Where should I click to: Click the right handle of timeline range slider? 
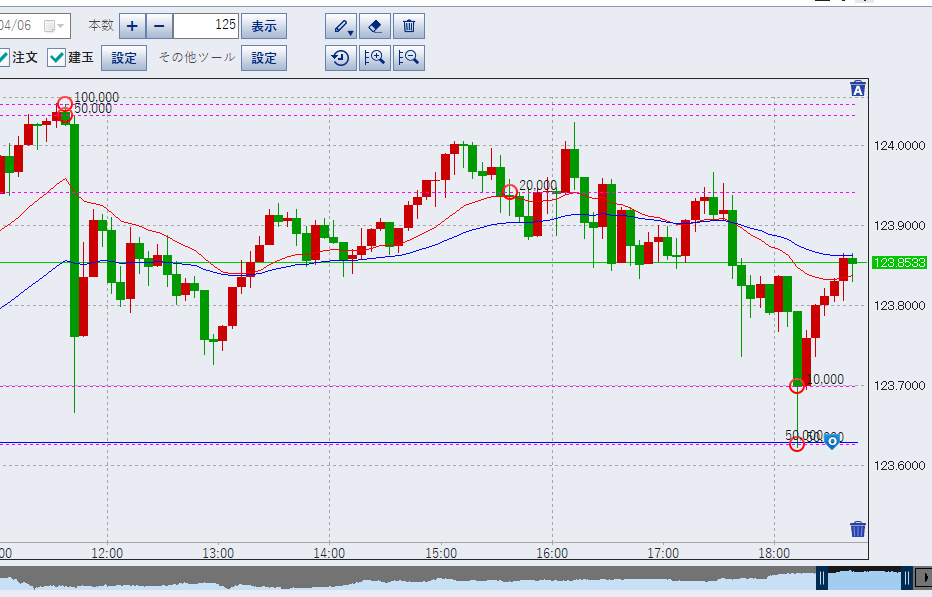pyautogui.click(x=906, y=578)
